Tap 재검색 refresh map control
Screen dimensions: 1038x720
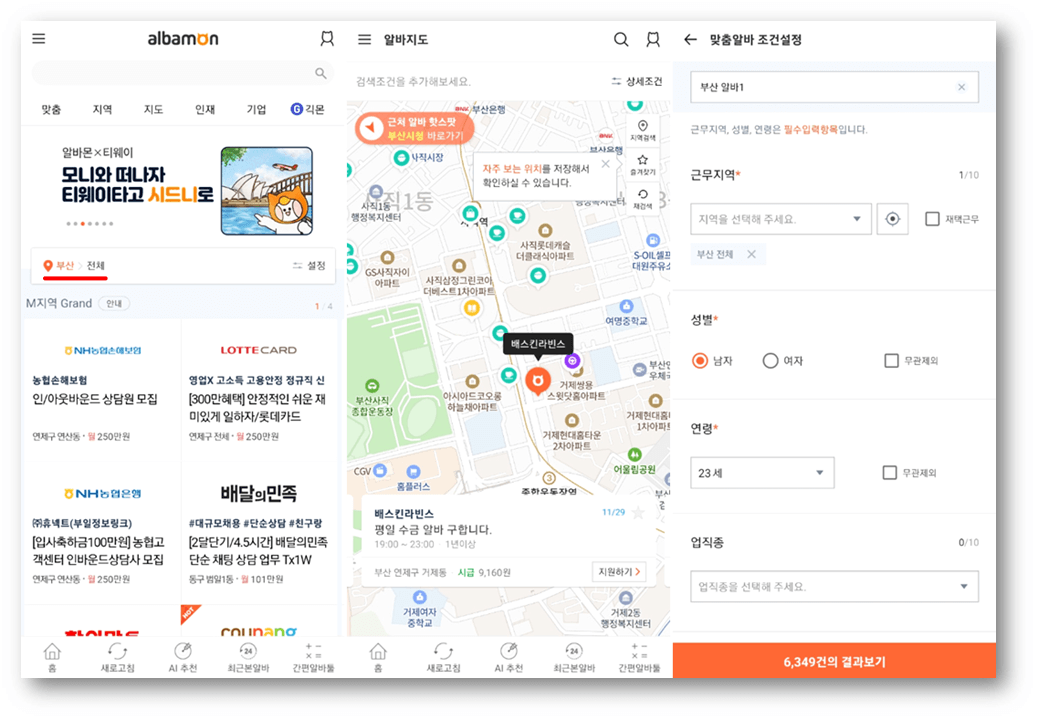coord(642,199)
